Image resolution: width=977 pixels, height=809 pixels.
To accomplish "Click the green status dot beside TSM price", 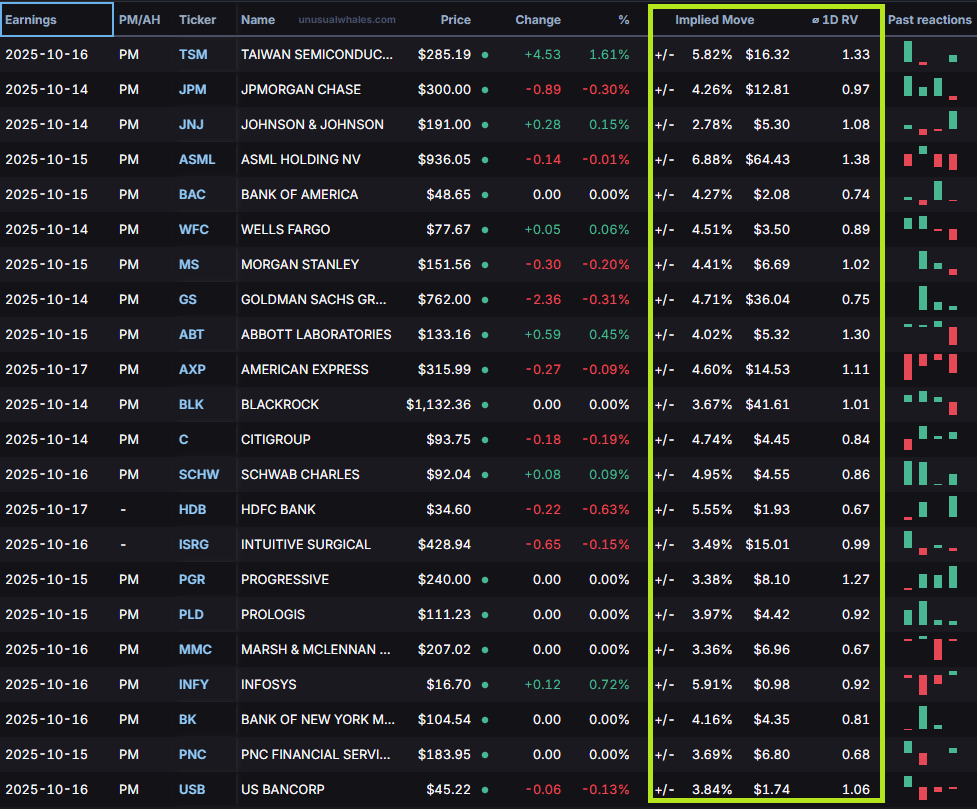I will click(x=485, y=55).
